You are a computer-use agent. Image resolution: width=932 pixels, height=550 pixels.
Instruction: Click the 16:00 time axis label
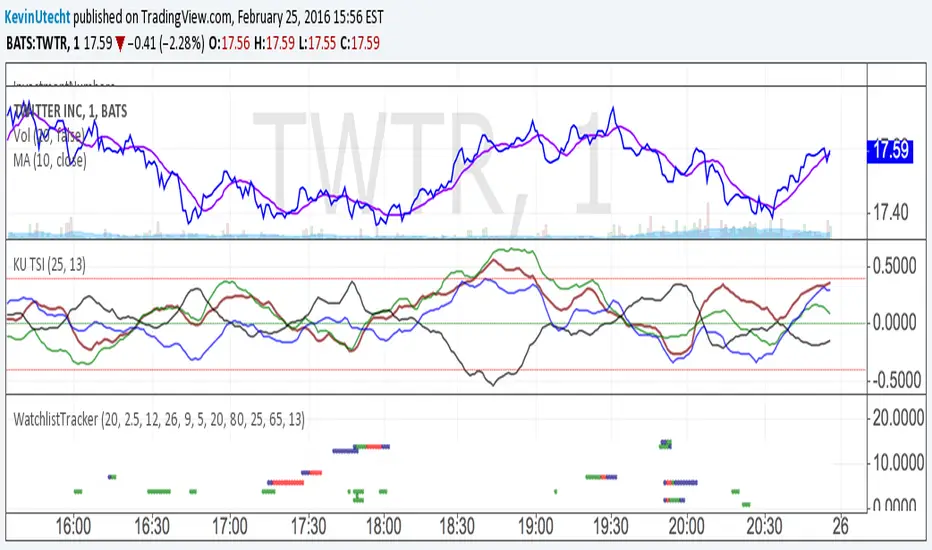coord(73,527)
